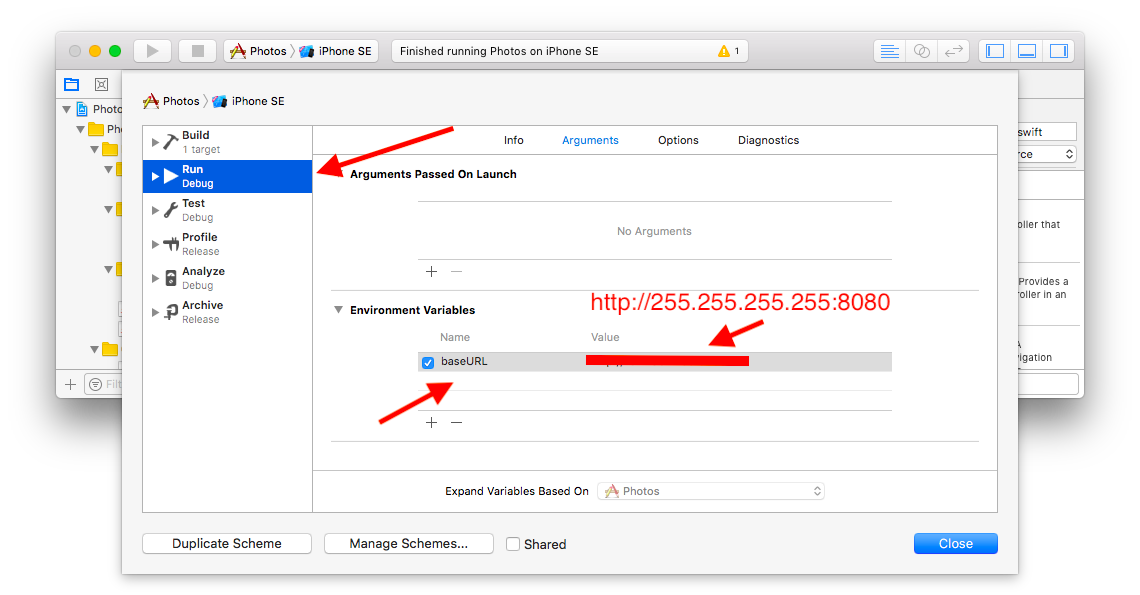
Task: Show the standard editor
Action: 889,51
